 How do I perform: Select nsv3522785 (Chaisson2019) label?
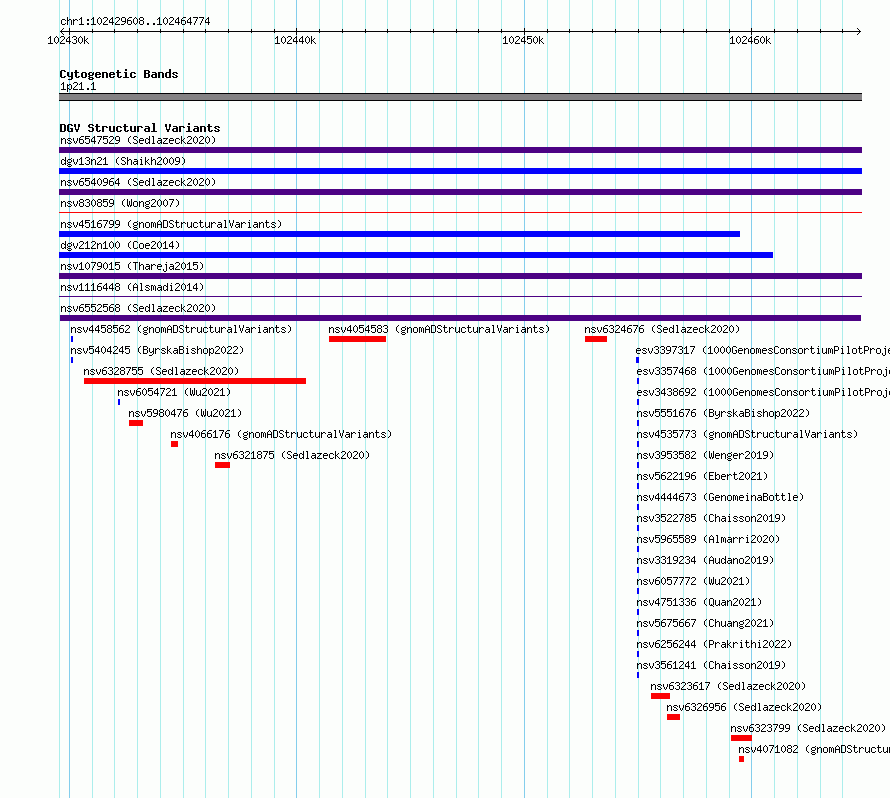click(x=711, y=518)
